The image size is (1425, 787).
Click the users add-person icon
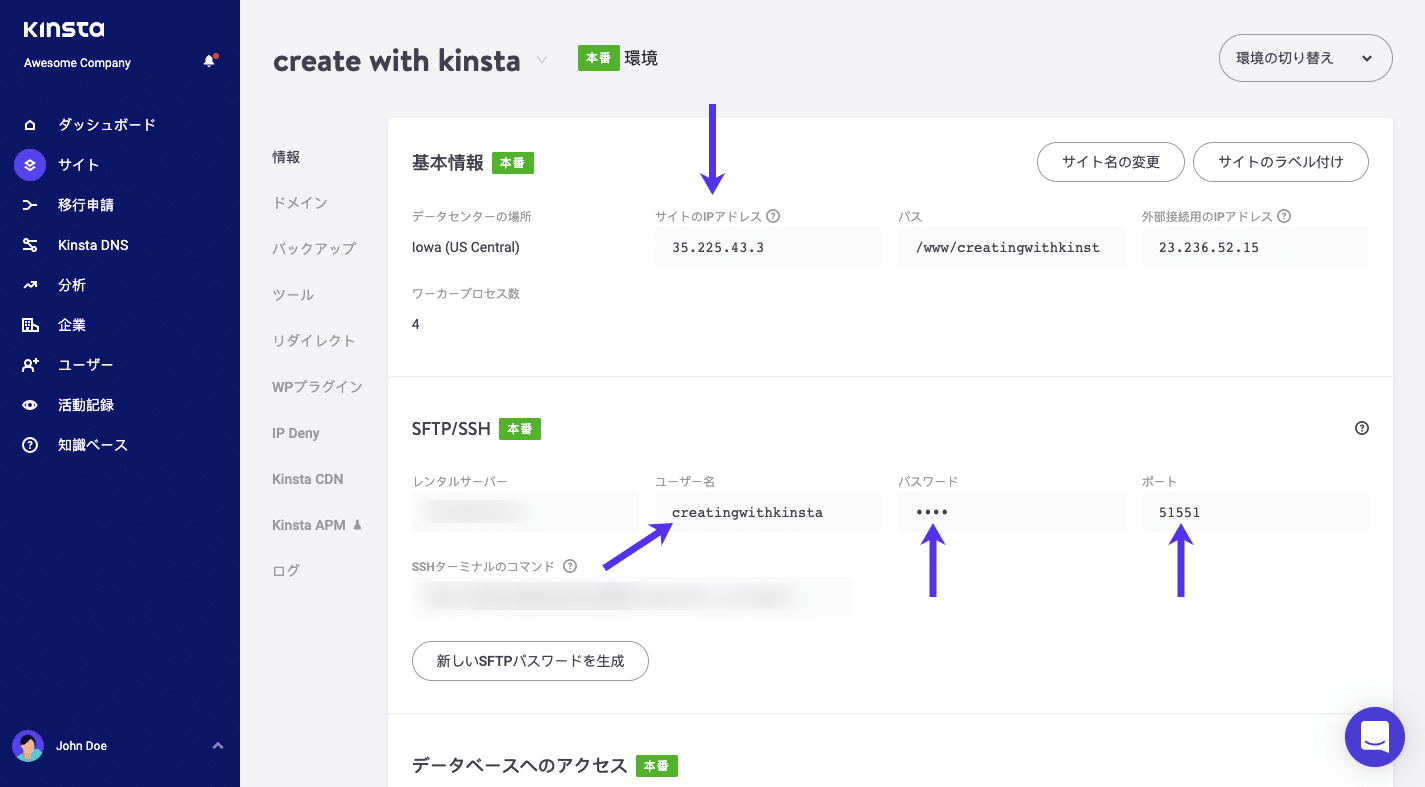pos(30,365)
